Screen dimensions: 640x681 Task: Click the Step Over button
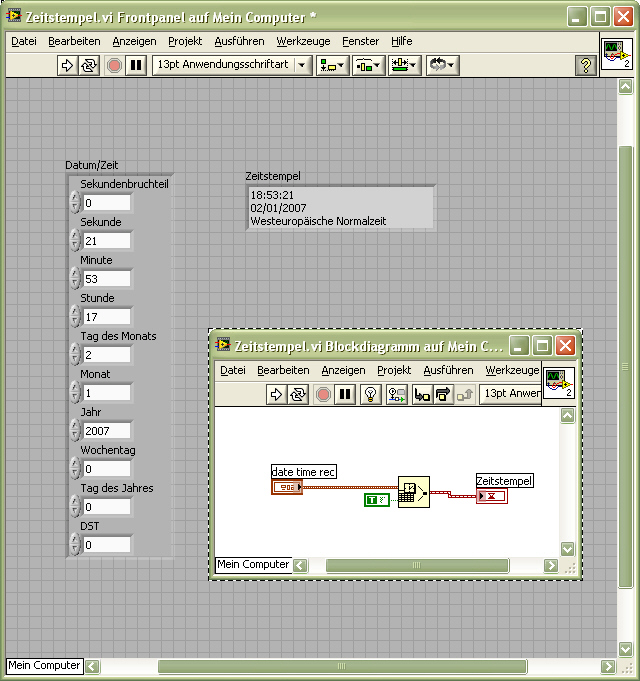tap(443, 394)
